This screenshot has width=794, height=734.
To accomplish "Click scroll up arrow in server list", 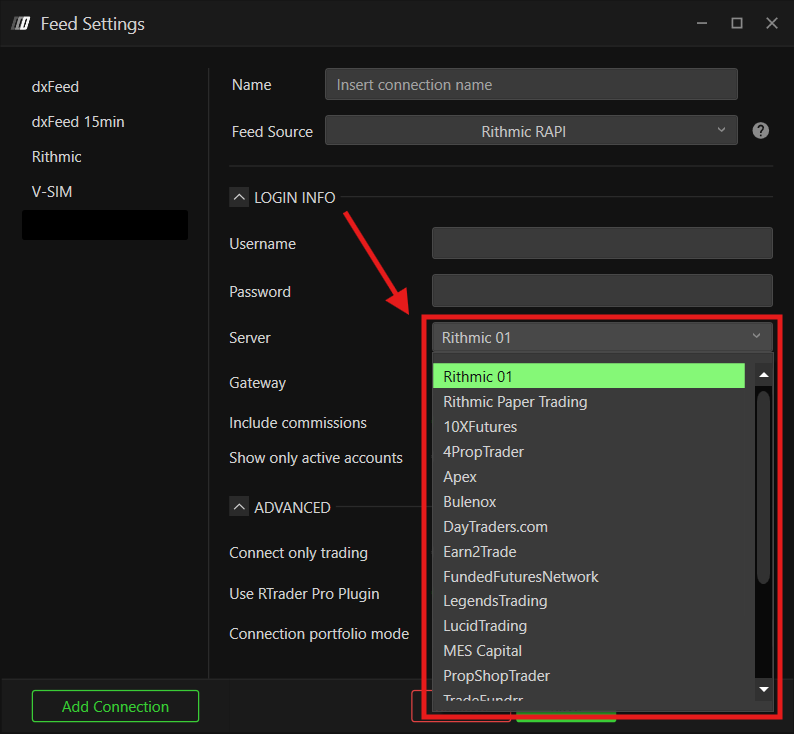I will click(764, 375).
